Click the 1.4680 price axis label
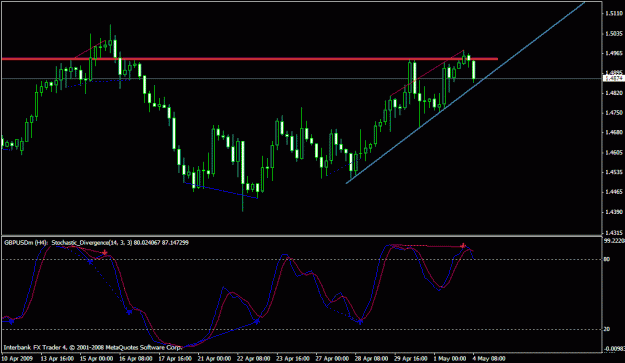 coord(614,132)
